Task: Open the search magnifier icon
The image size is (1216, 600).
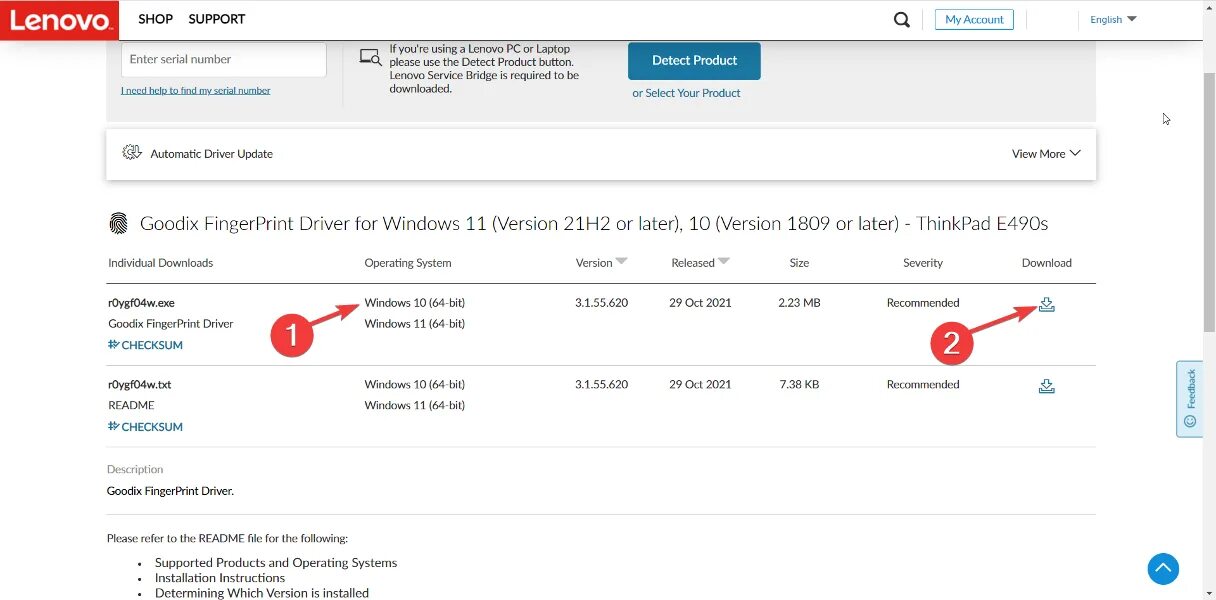Action: [x=902, y=19]
